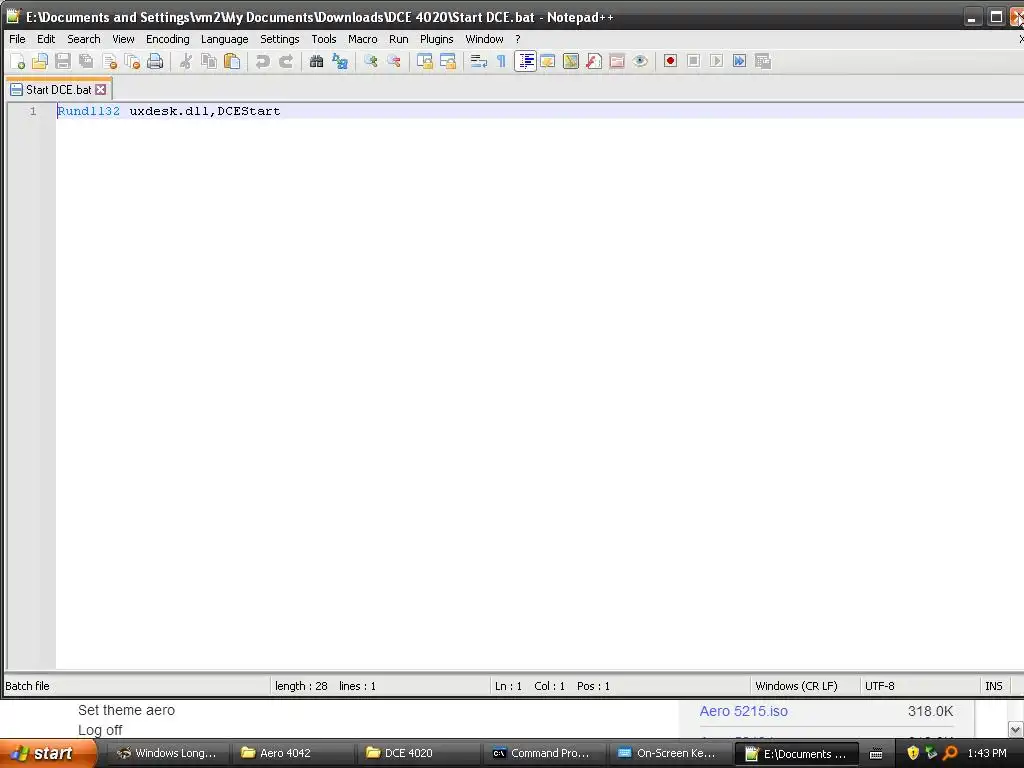Switch to DCE 4020 taskbar folder

click(x=418, y=753)
